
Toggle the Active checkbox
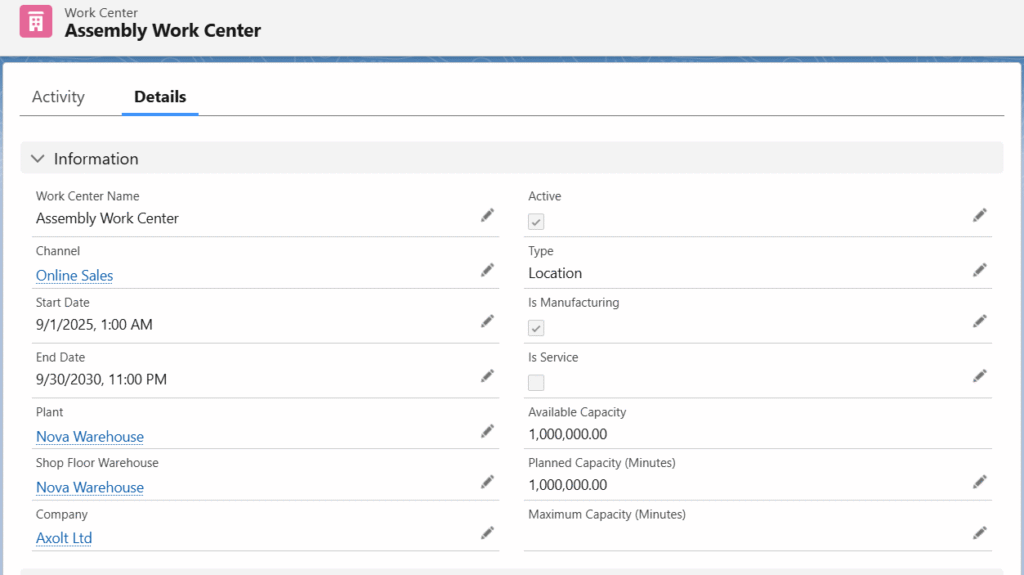pyautogui.click(x=536, y=222)
